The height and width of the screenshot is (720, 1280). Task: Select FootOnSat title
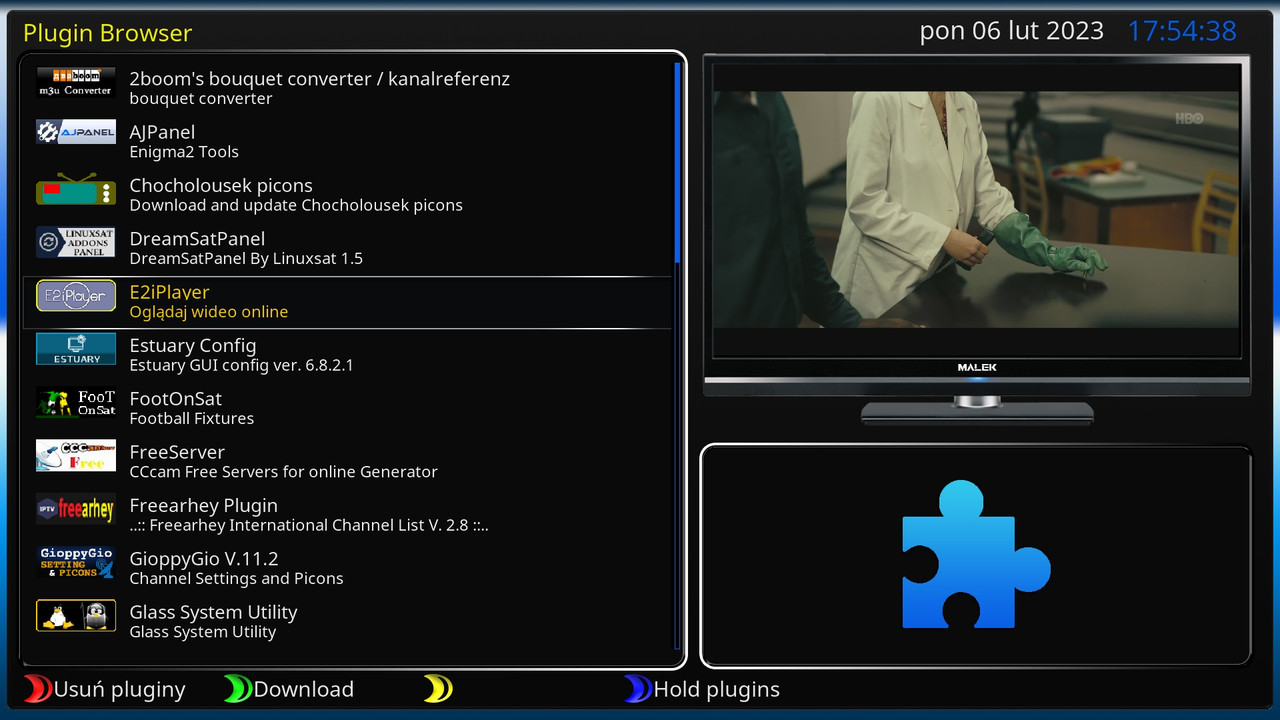pyautogui.click(x=176, y=399)
